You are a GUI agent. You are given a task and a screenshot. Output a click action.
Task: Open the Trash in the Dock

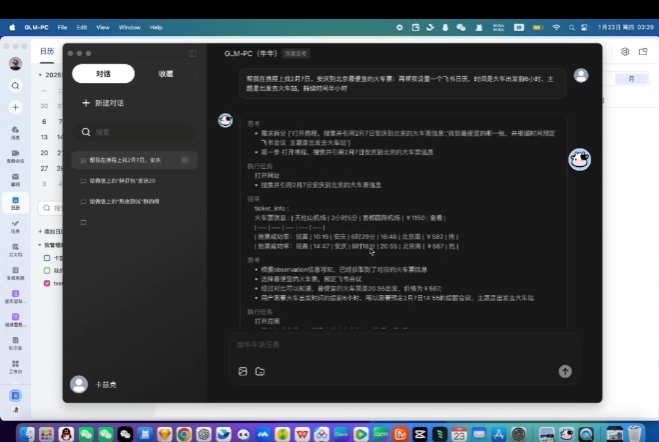[635, 434]
